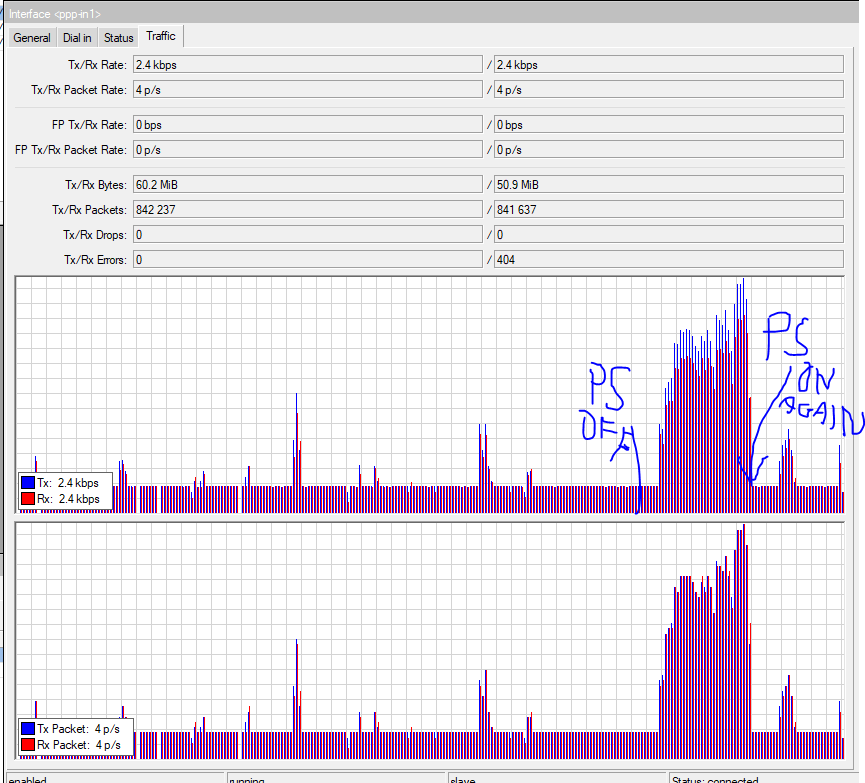This screenshot has width=865, height=783.
Task: Click the red Rx Packet swatch
Action: (28, 745)
